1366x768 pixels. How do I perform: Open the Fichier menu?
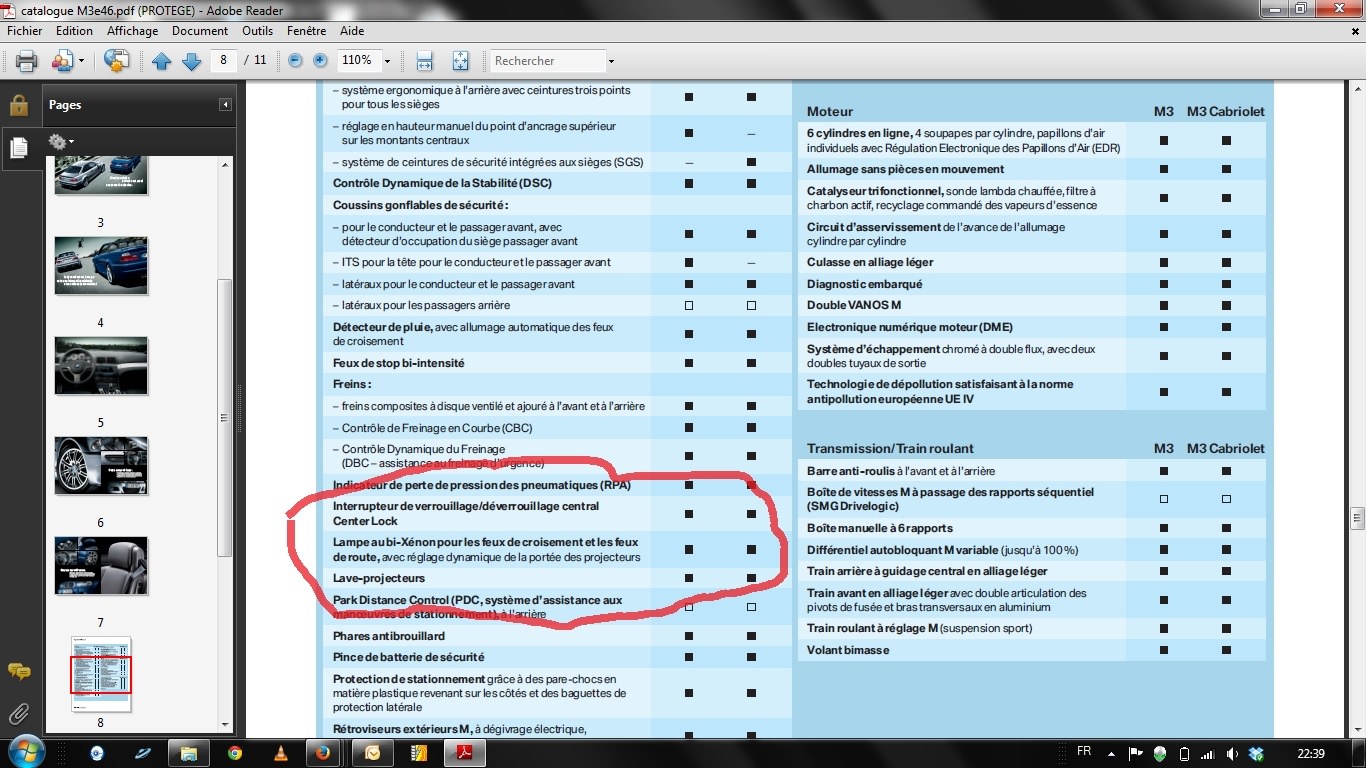[x=25, y=31]
